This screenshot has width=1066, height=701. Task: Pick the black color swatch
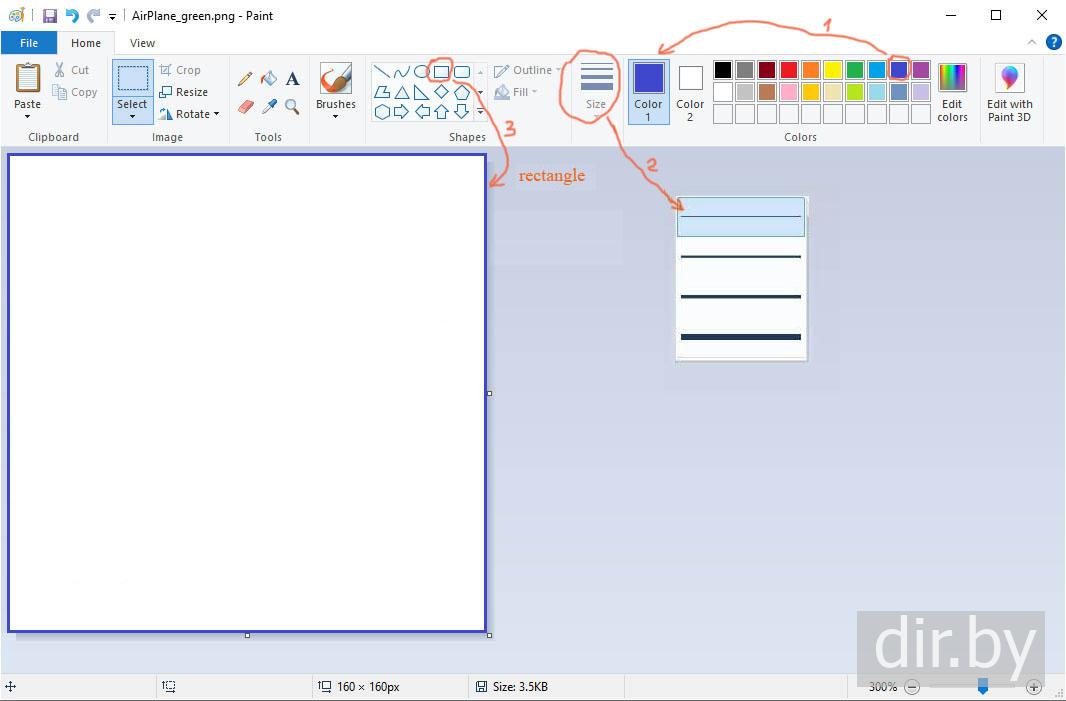click(723, 69)
